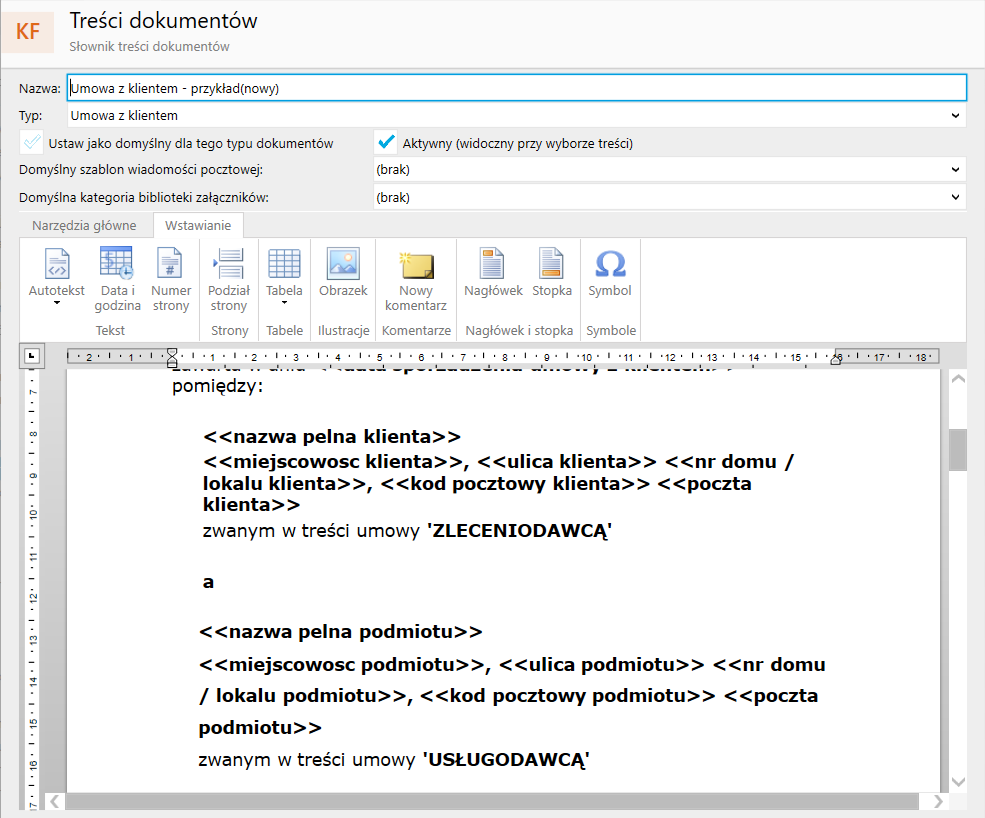The width and height of the screenshot is (985, 818).
Task: Expand the Autotekst dropdown arrow
Action: 57,303
